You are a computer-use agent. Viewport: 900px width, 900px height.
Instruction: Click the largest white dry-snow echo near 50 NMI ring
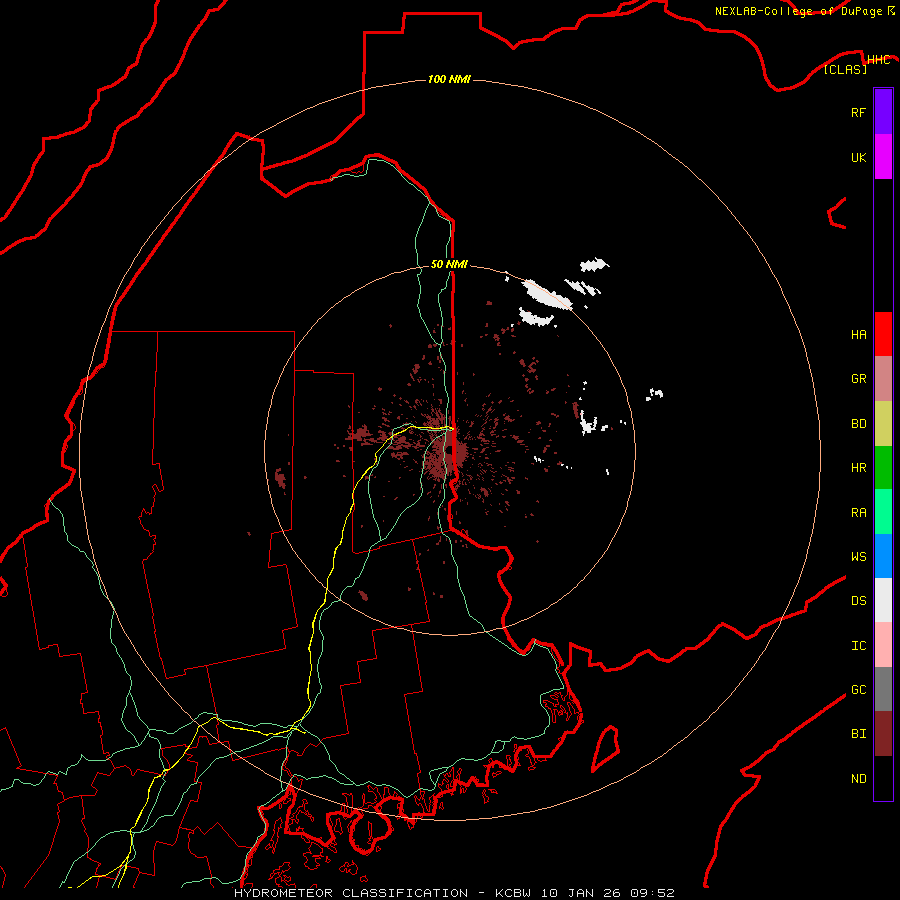(x=548, y=295)
